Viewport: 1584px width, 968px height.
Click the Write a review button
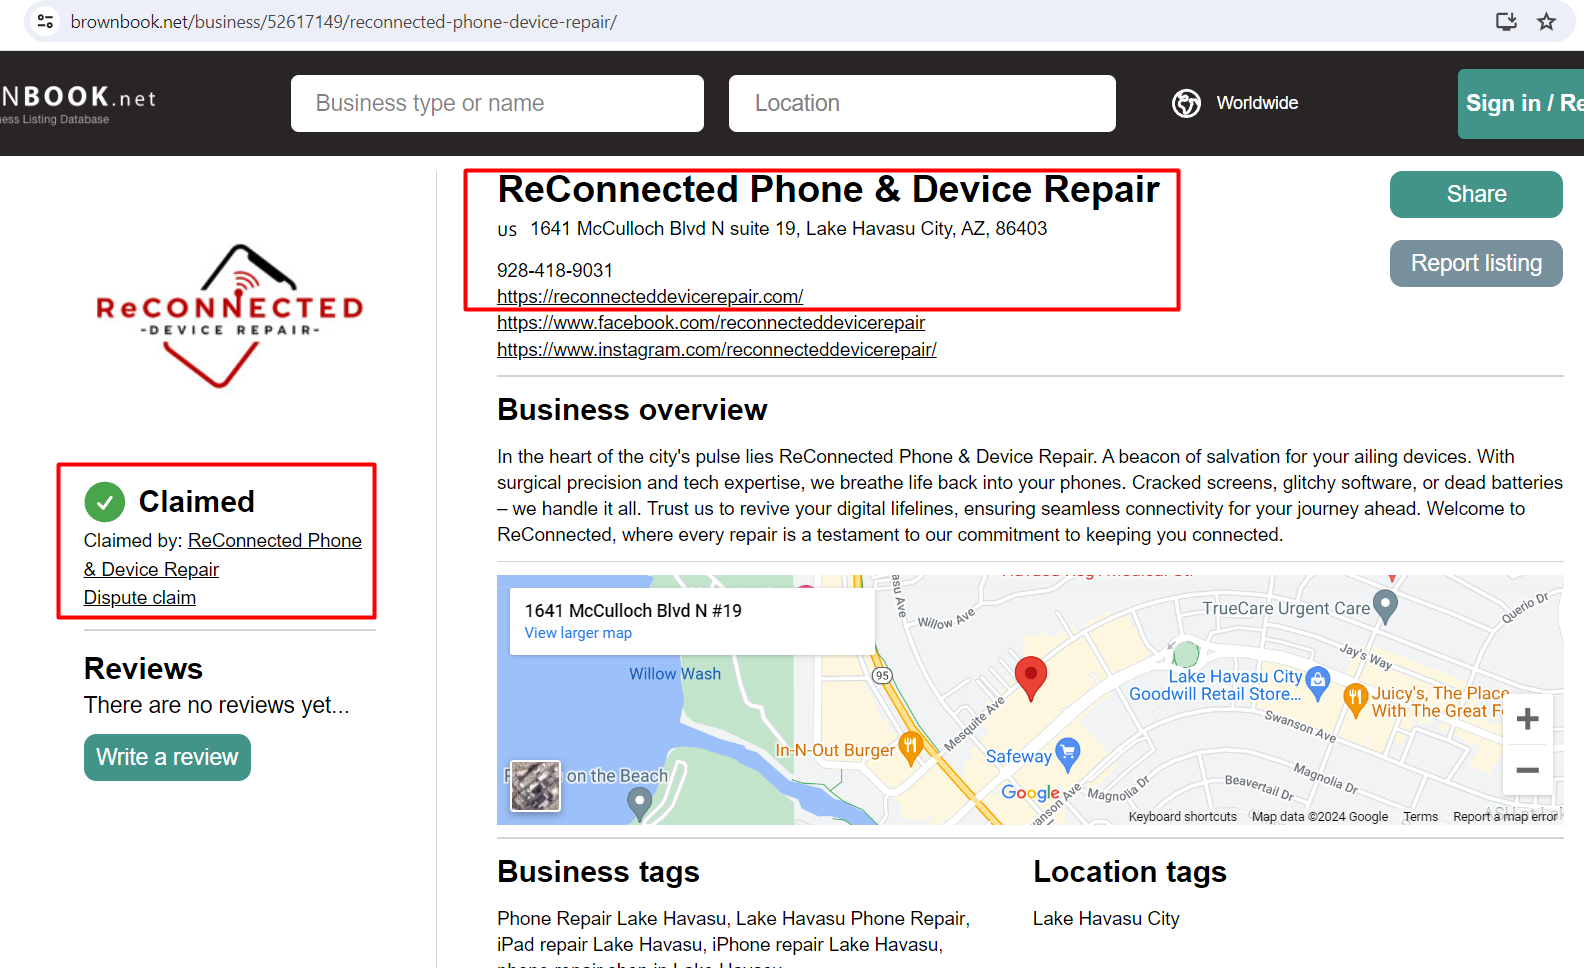[167, 757]
